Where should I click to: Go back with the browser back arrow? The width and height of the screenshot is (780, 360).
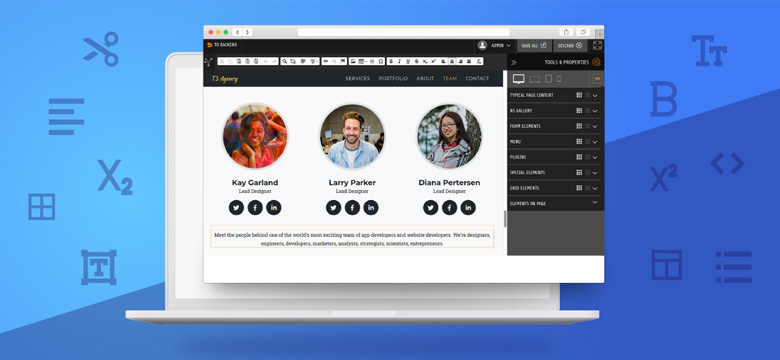click(238, 32)
